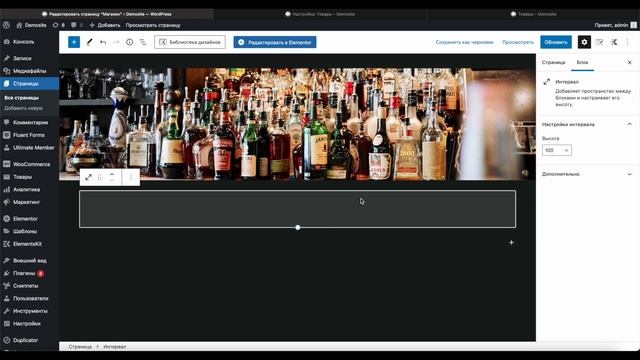Open Маркетинг in the admin sidebar

pyautogui.click(x=29, y=202)
